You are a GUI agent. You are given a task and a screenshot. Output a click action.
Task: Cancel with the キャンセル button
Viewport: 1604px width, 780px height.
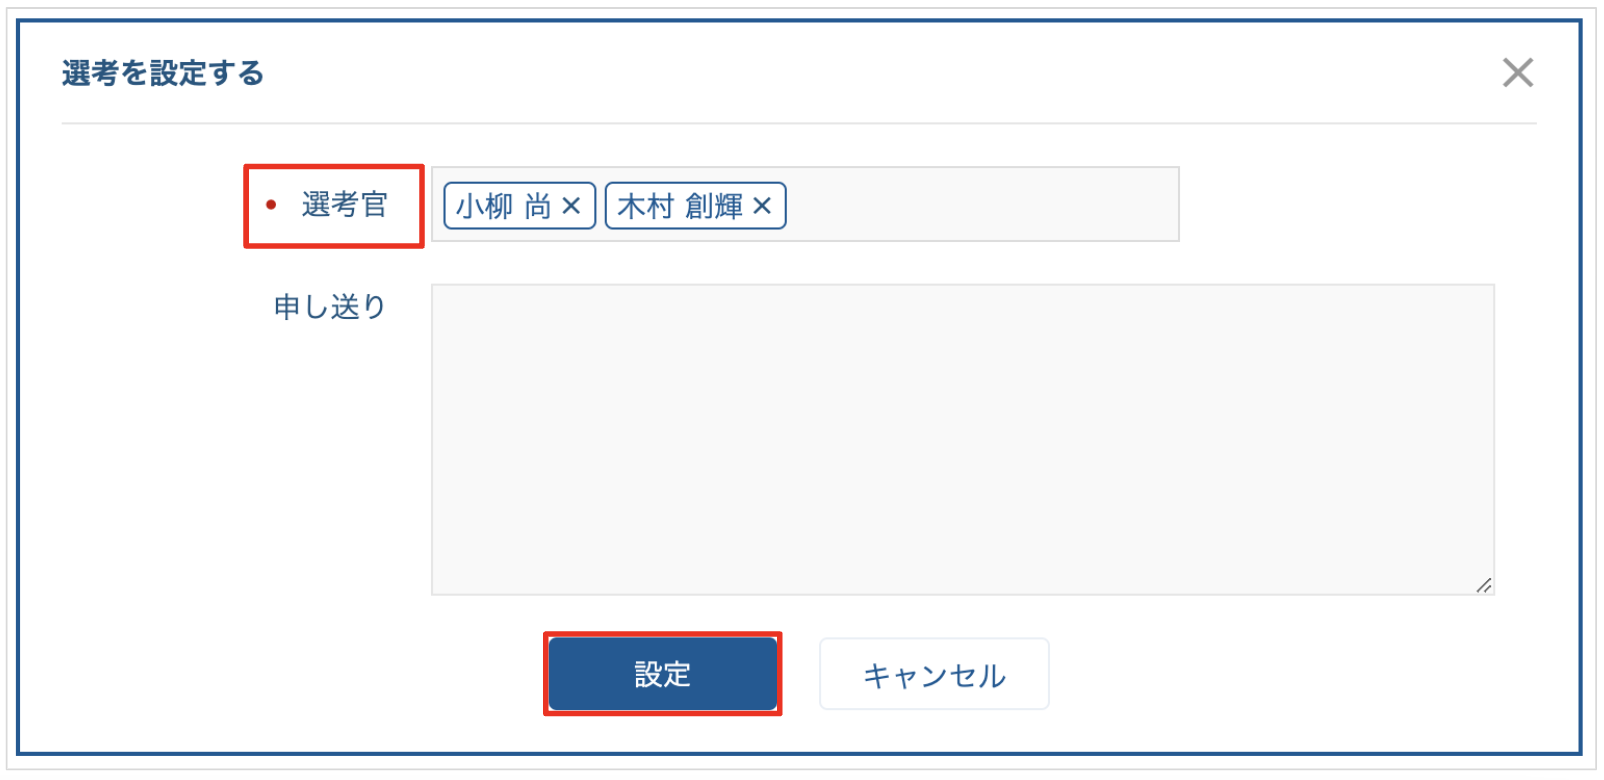pos(934,675)
